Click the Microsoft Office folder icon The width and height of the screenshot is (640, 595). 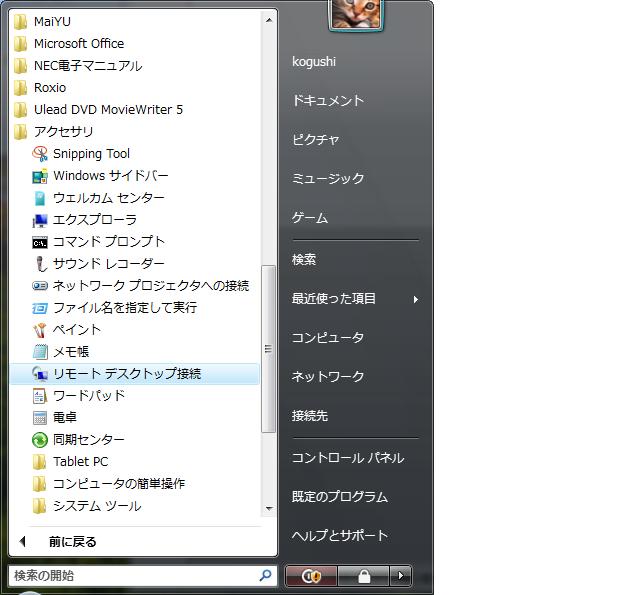point(20,44)
